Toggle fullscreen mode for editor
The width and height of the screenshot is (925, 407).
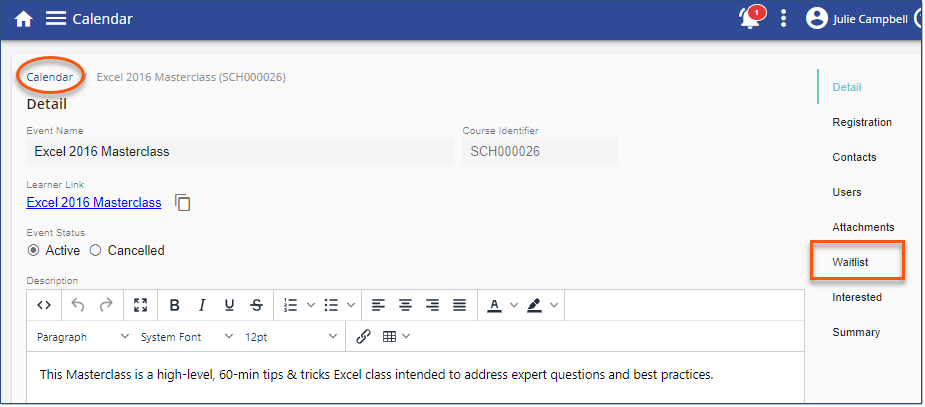[140, 305]
